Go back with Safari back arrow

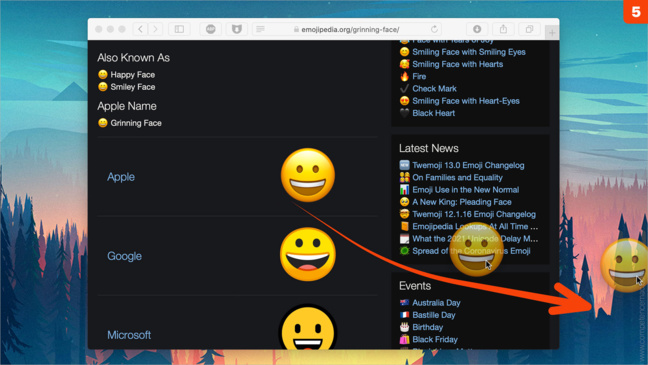141,29
